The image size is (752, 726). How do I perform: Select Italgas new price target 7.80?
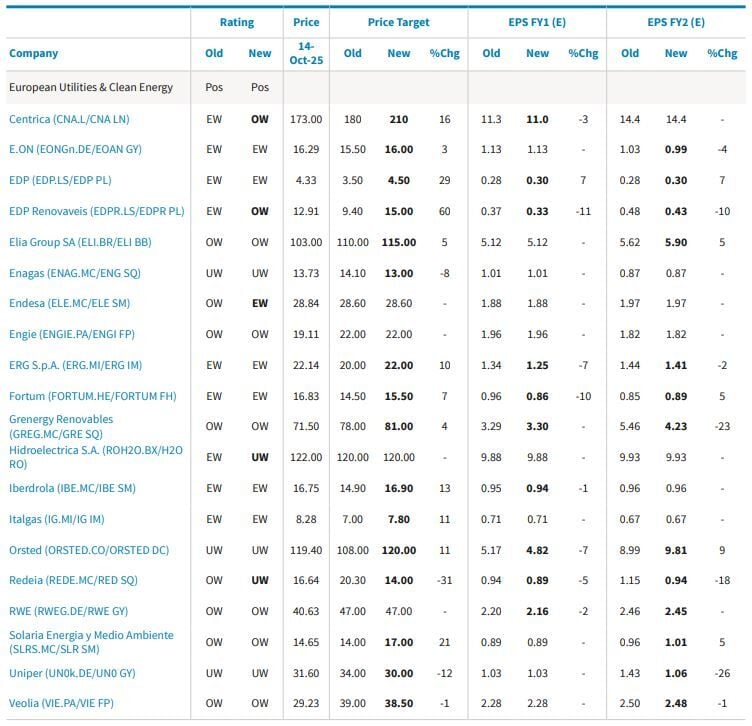pos(399,519)
